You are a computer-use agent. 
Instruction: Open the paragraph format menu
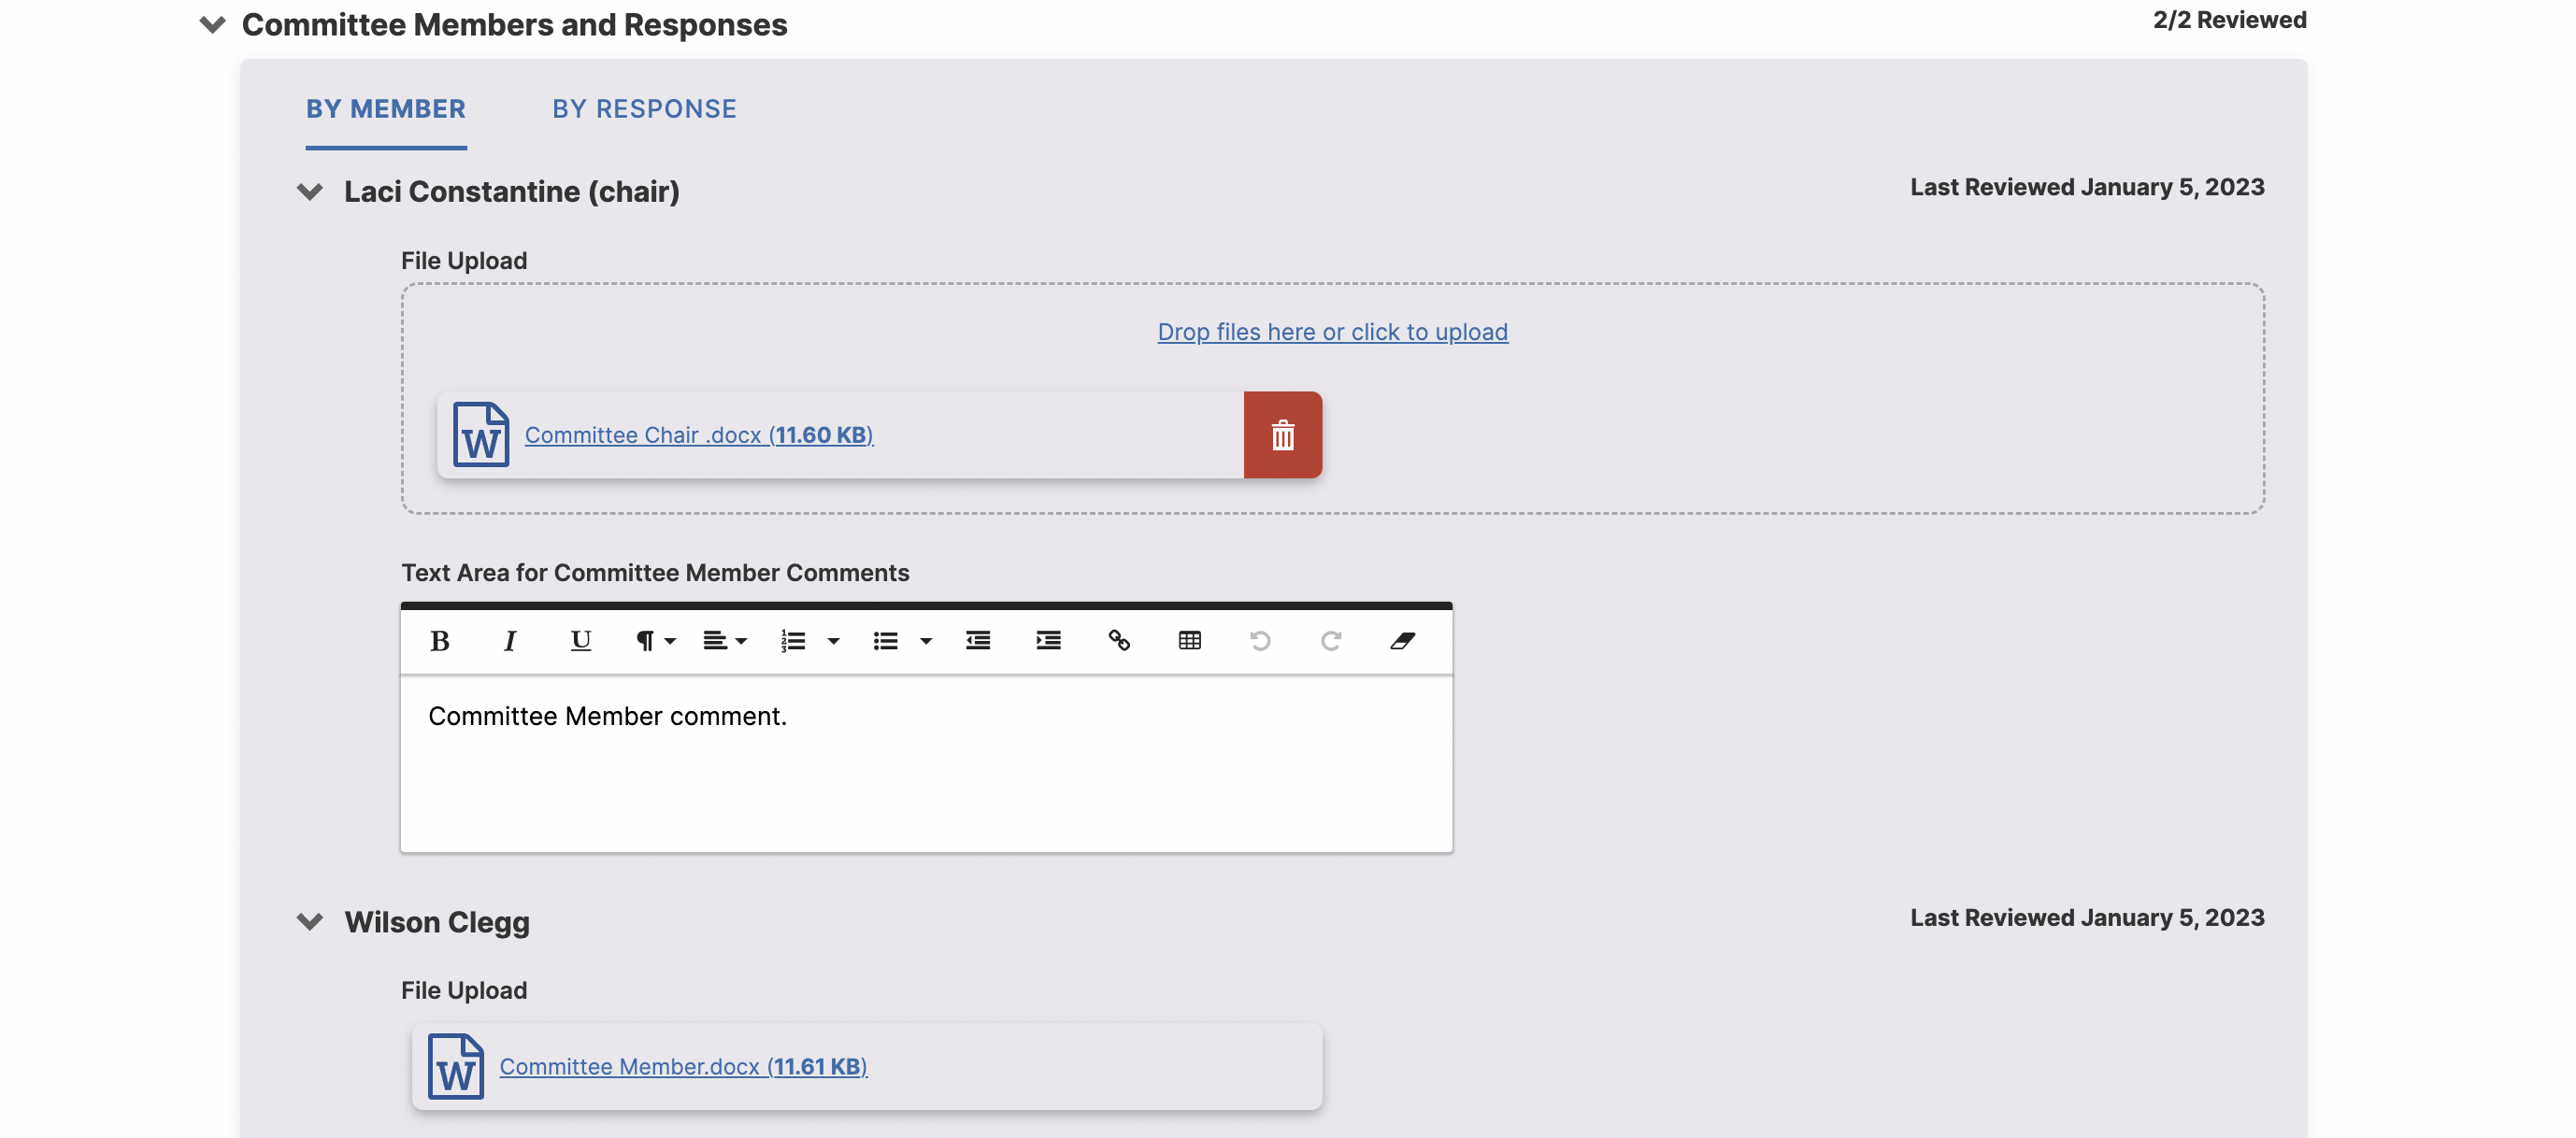coord(656,641)
